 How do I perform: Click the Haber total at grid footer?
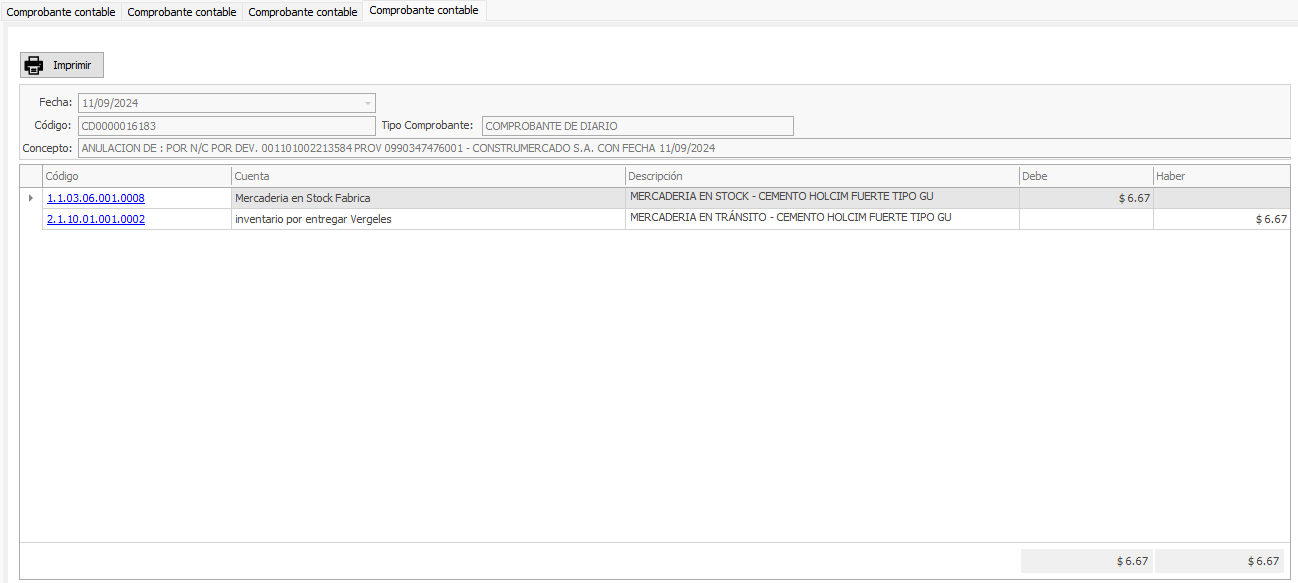pyautogui.click(x=1222, y=561)
